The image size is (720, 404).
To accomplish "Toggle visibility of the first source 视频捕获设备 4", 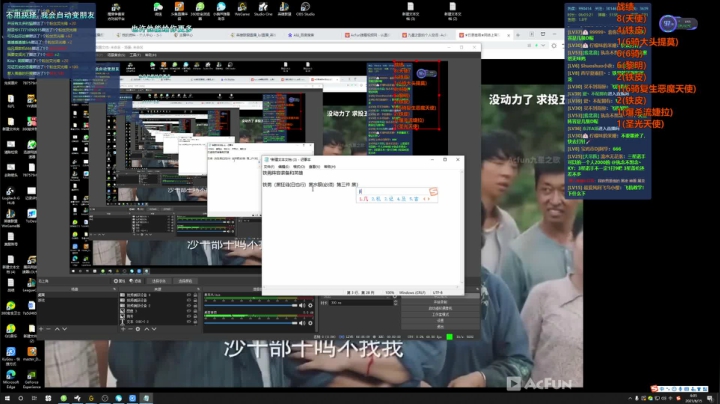I will 189,295.
